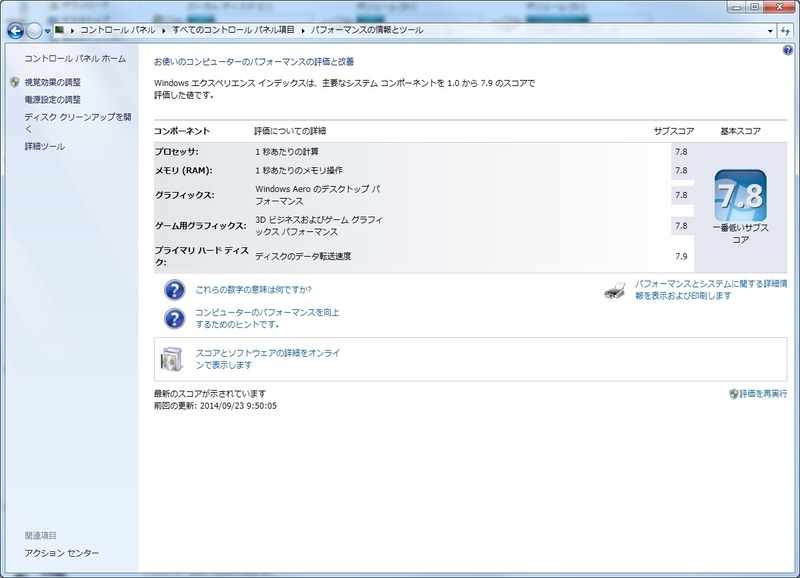Click the printer icon
Viewport: 800px width, 578px height.
coord(615,290)
